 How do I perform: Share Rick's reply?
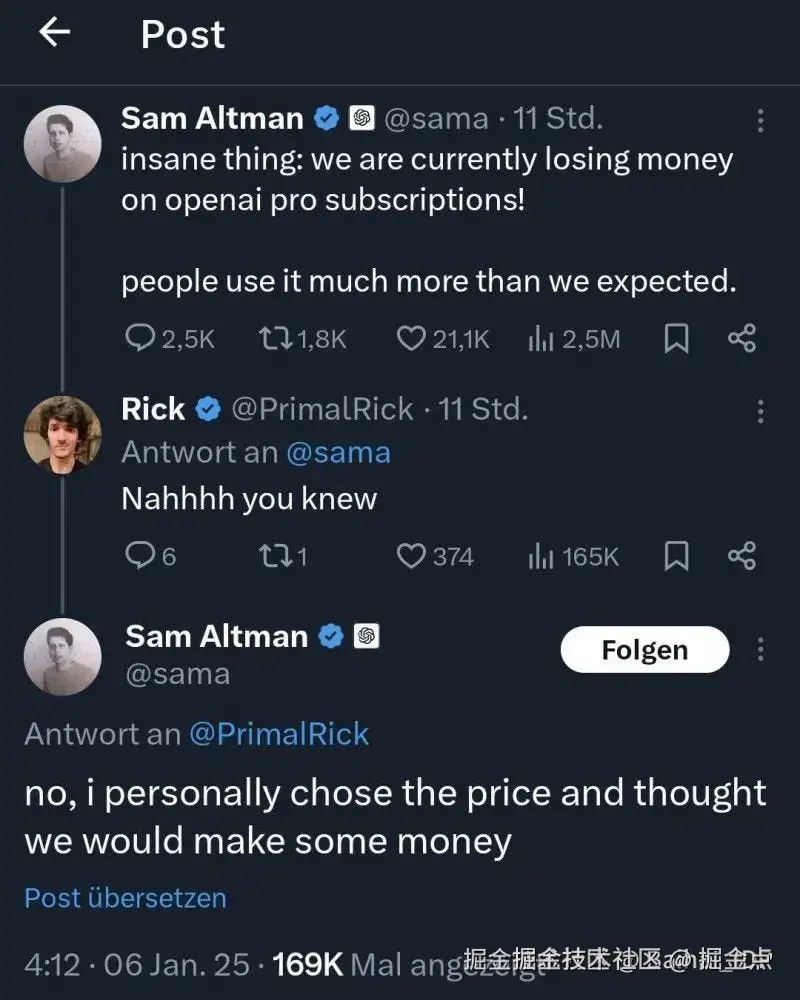click(741, 556)
